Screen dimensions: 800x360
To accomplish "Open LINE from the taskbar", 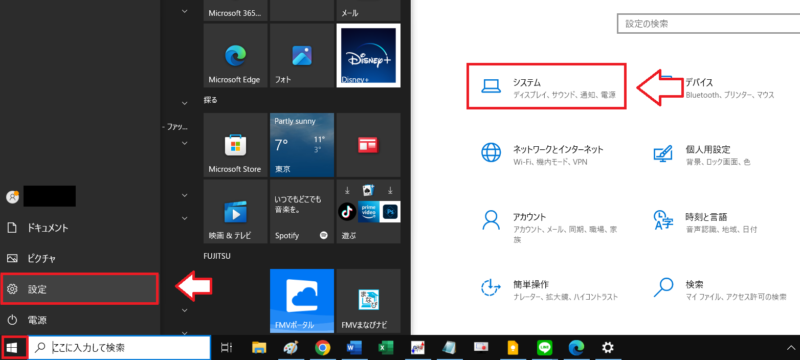I will (x=544, y=348).
